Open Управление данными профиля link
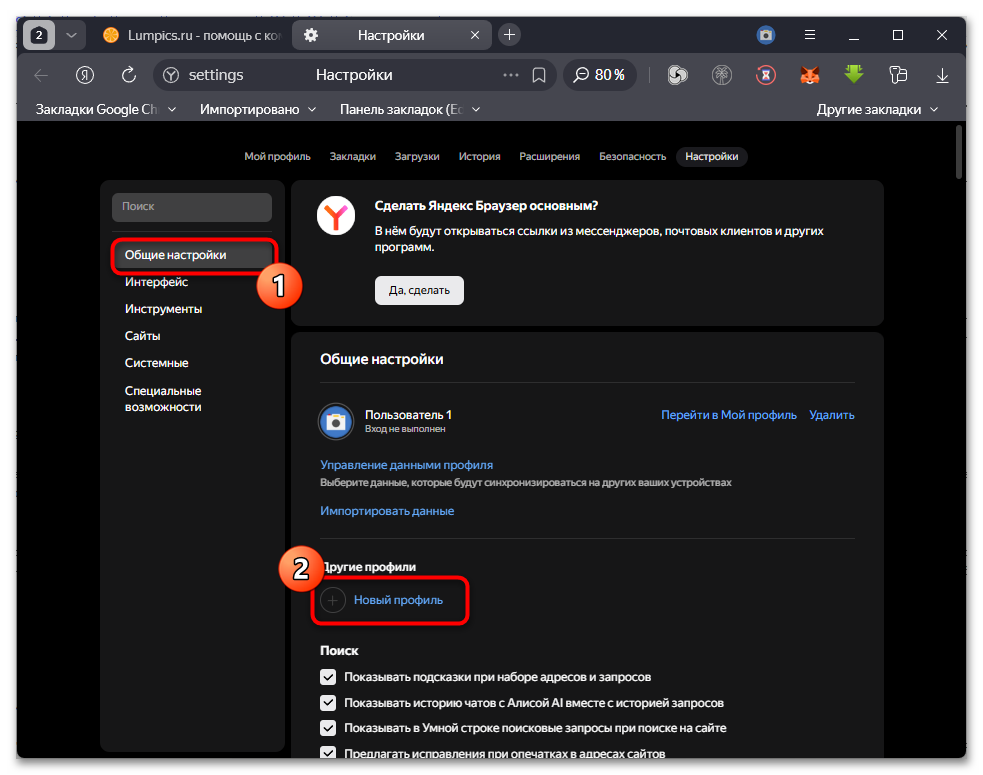The width and height of the screenshot is (983, 775). (406, 465)
